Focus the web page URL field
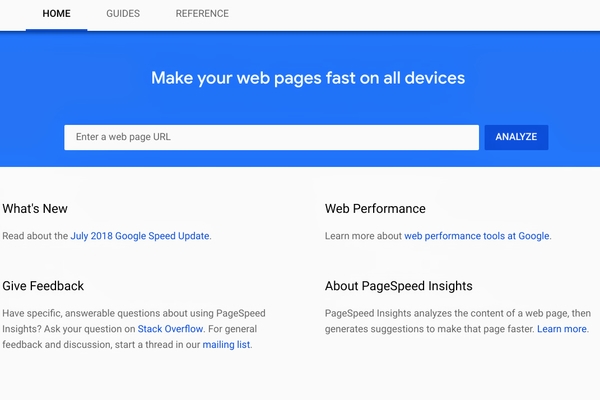 tap(271, 137)
